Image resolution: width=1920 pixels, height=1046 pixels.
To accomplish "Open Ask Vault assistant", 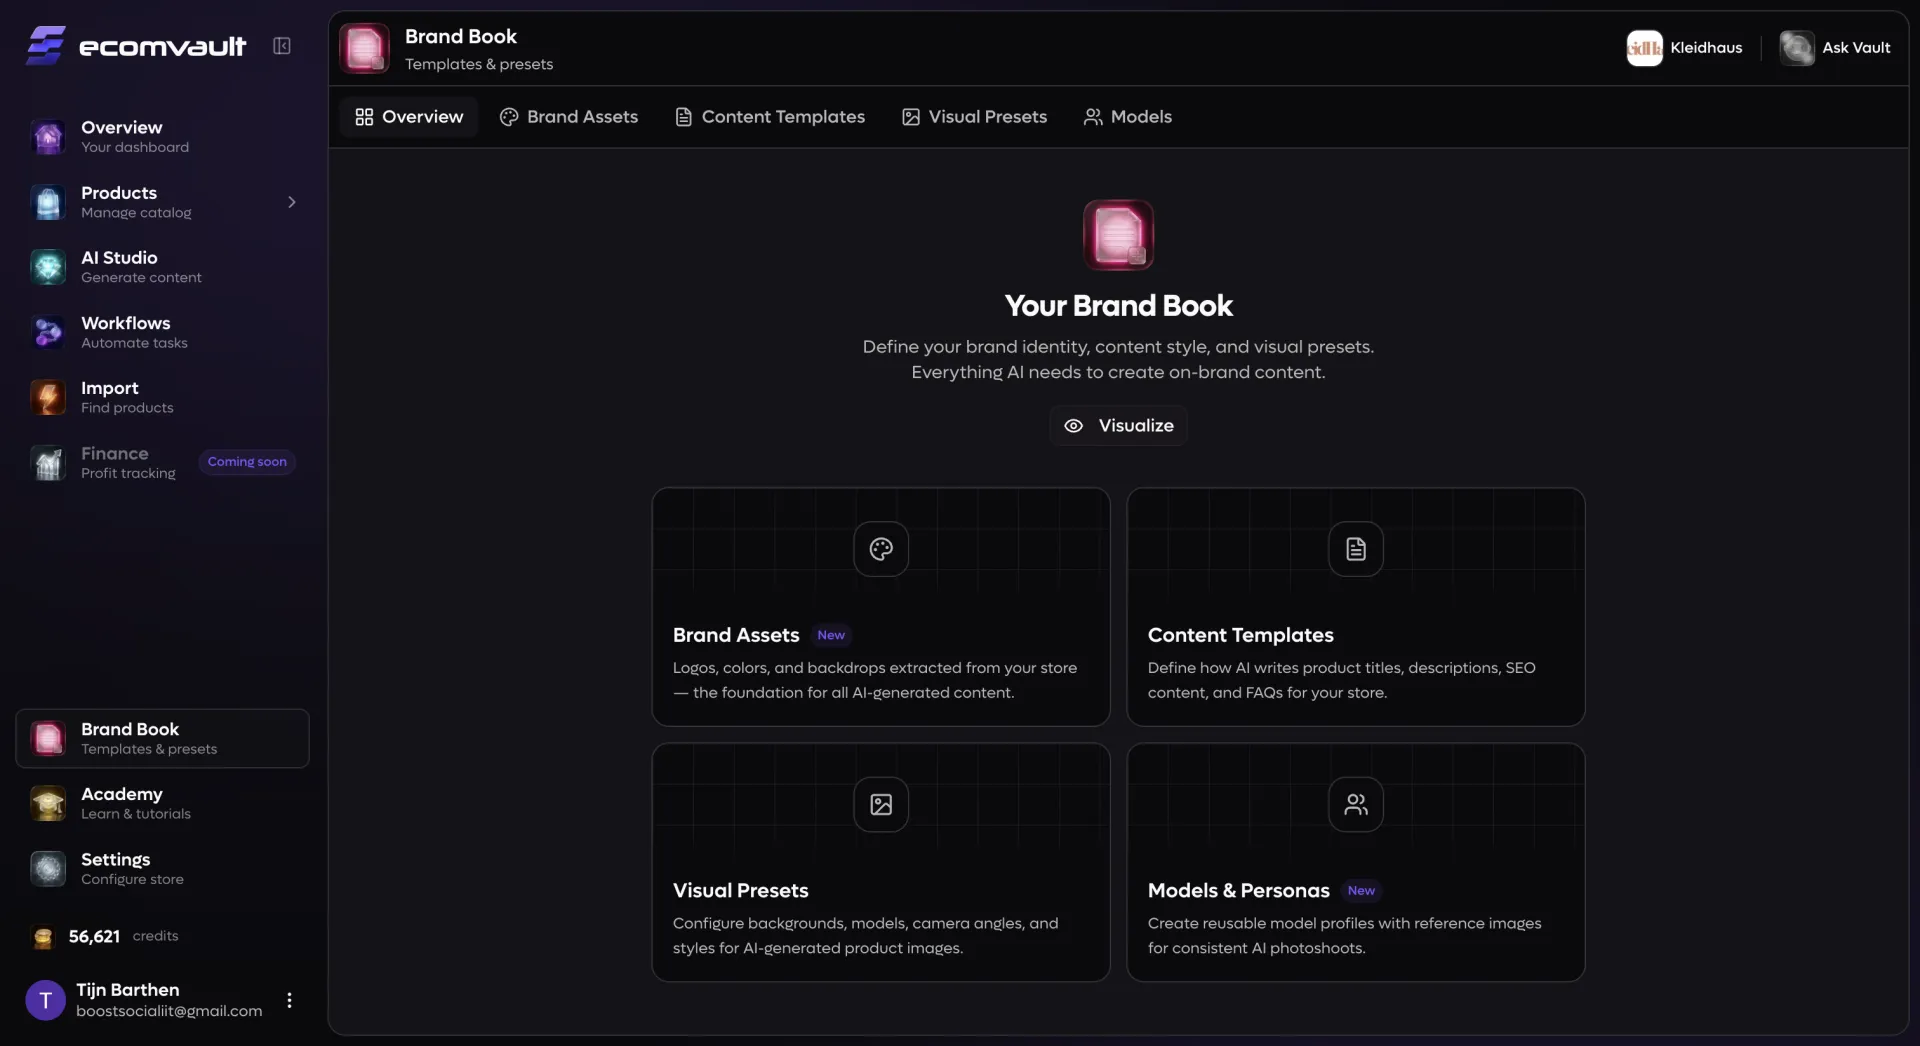I will pos(1835,48).
